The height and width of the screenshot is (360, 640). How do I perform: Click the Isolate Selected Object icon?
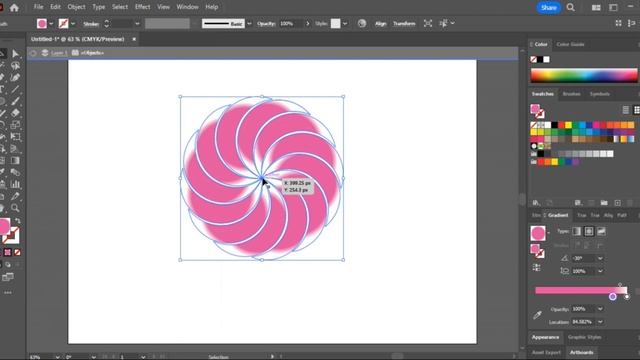click(x=427, y=24)
